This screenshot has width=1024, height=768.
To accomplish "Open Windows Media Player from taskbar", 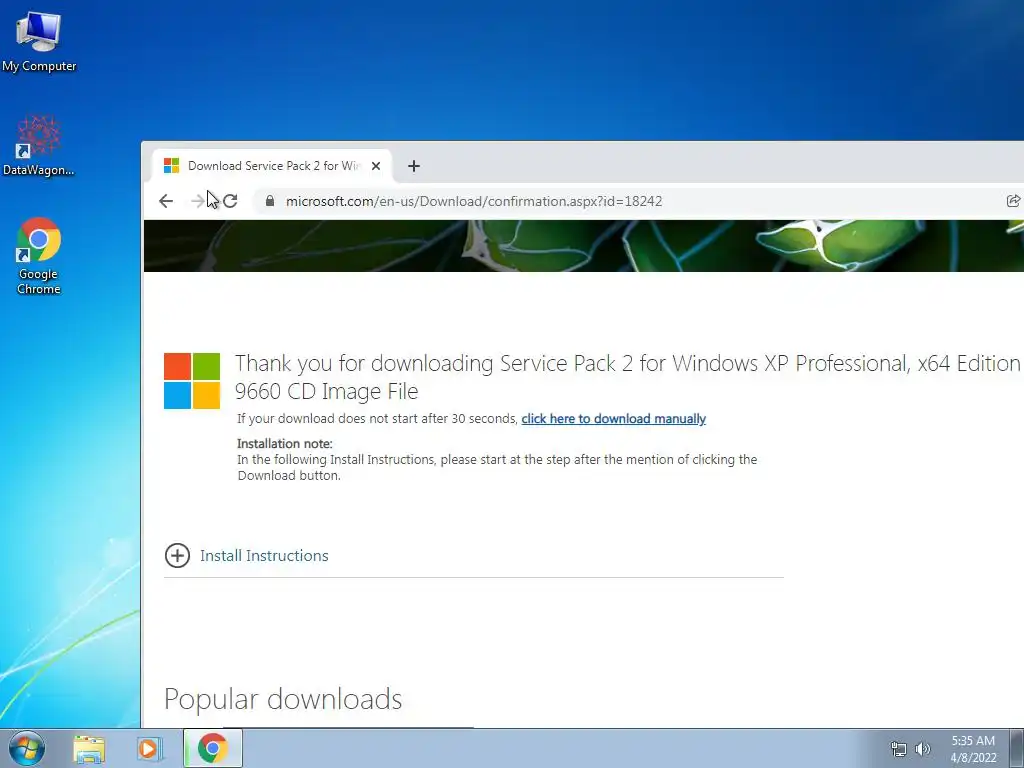I will (149, 749).
